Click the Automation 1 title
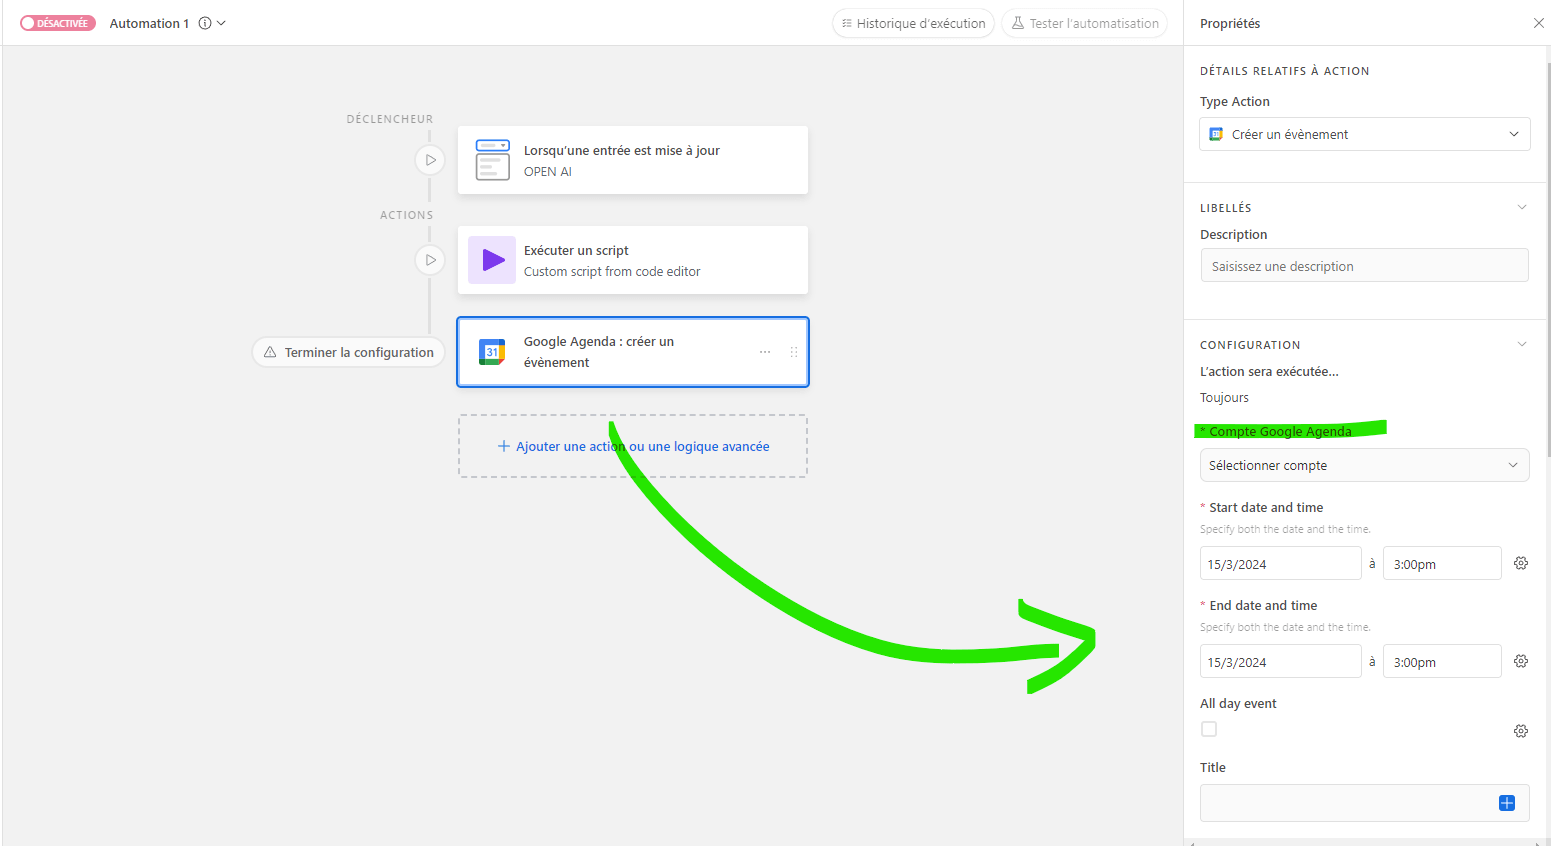1551x846 pixels. [x=149, y=23]
